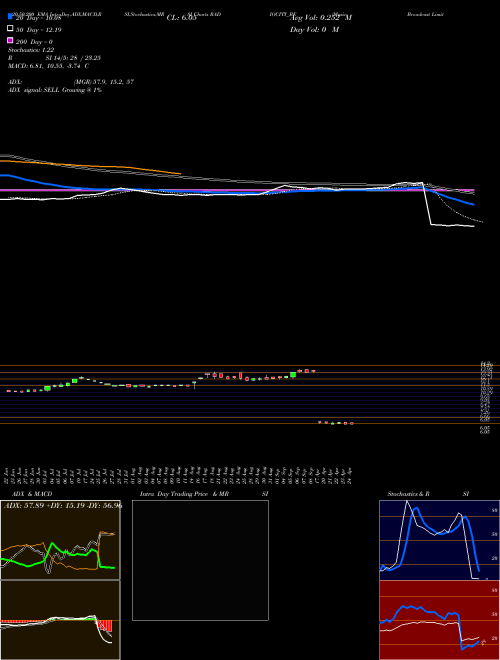Click the blue 20 Day legend swatch
Image resolution: width=500 pixels, height=660 pixels.
coord(10,16)
